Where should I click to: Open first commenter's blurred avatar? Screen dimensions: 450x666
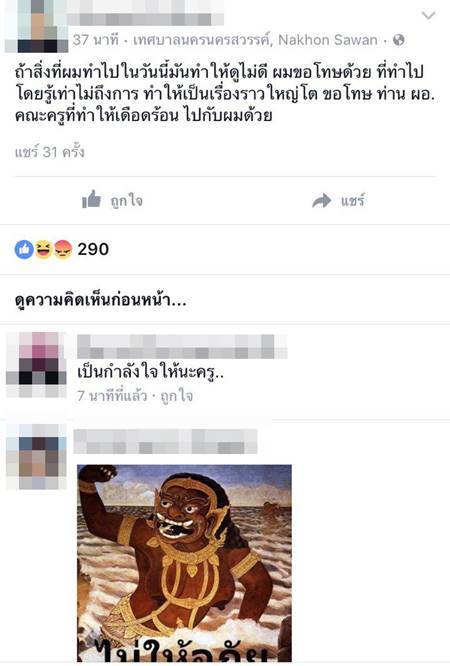coord(37,365)
